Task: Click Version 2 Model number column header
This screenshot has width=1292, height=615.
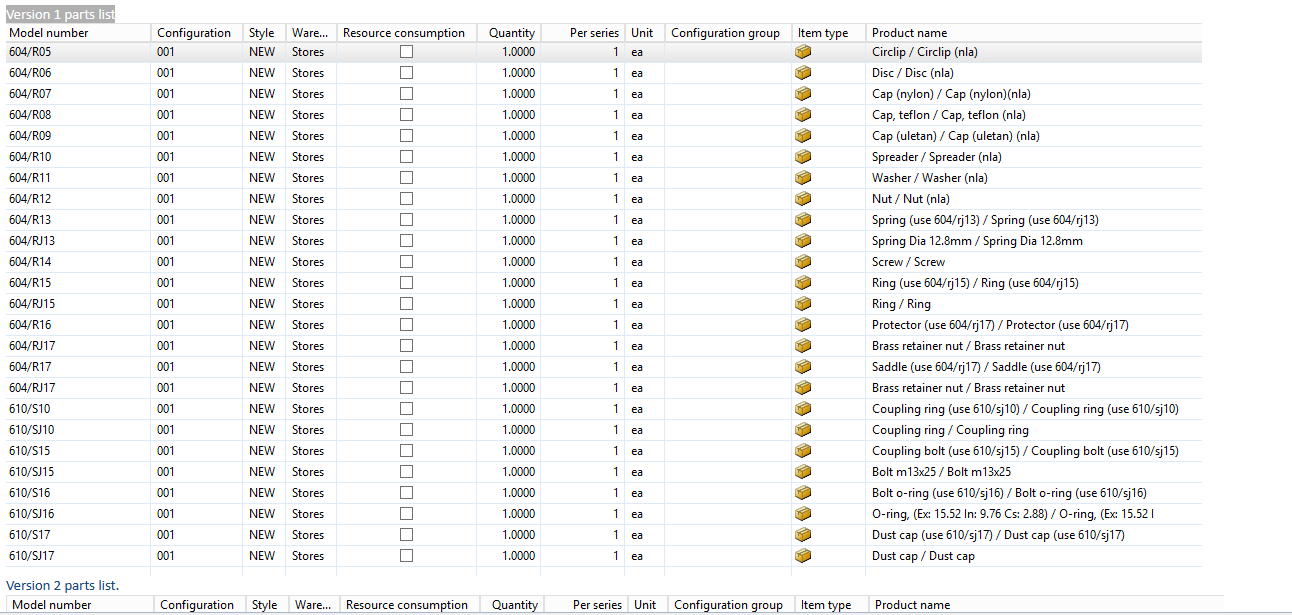Action: [x=80, y=605]
